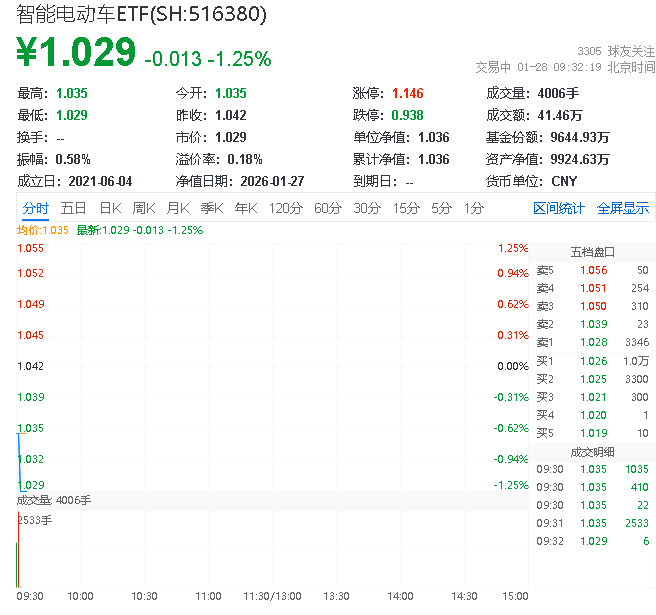
Task: Click the 成交明细 section header
Action: pyautogui.click(x=592, y=451)
